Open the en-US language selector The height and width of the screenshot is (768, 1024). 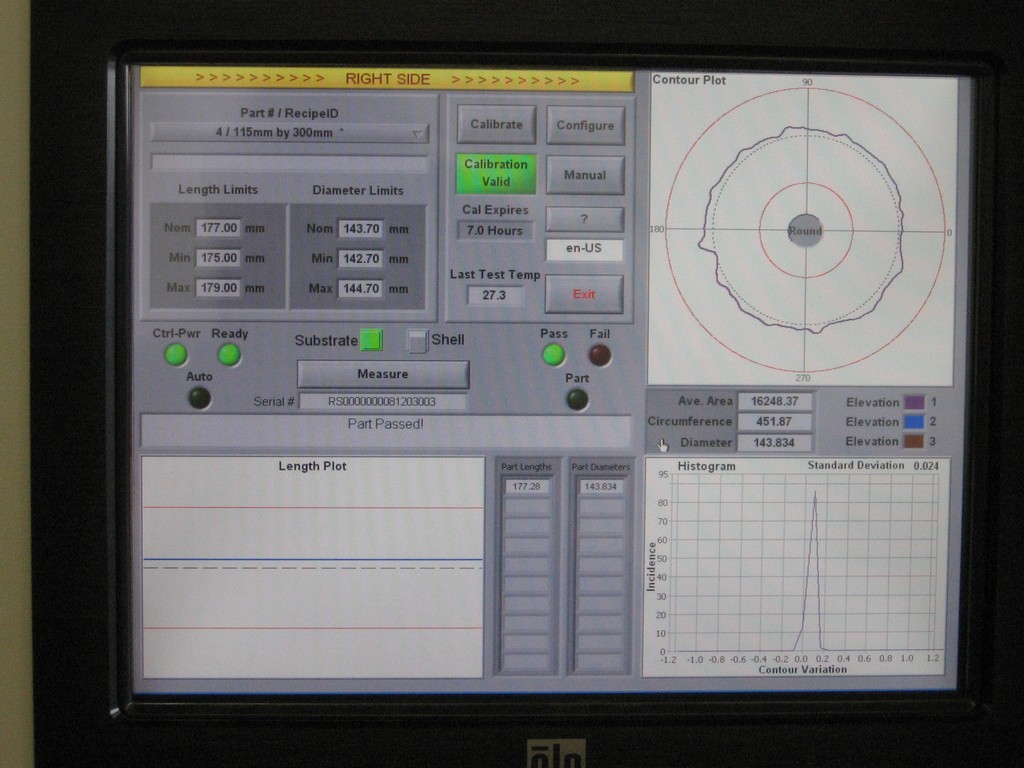[584, 249]
